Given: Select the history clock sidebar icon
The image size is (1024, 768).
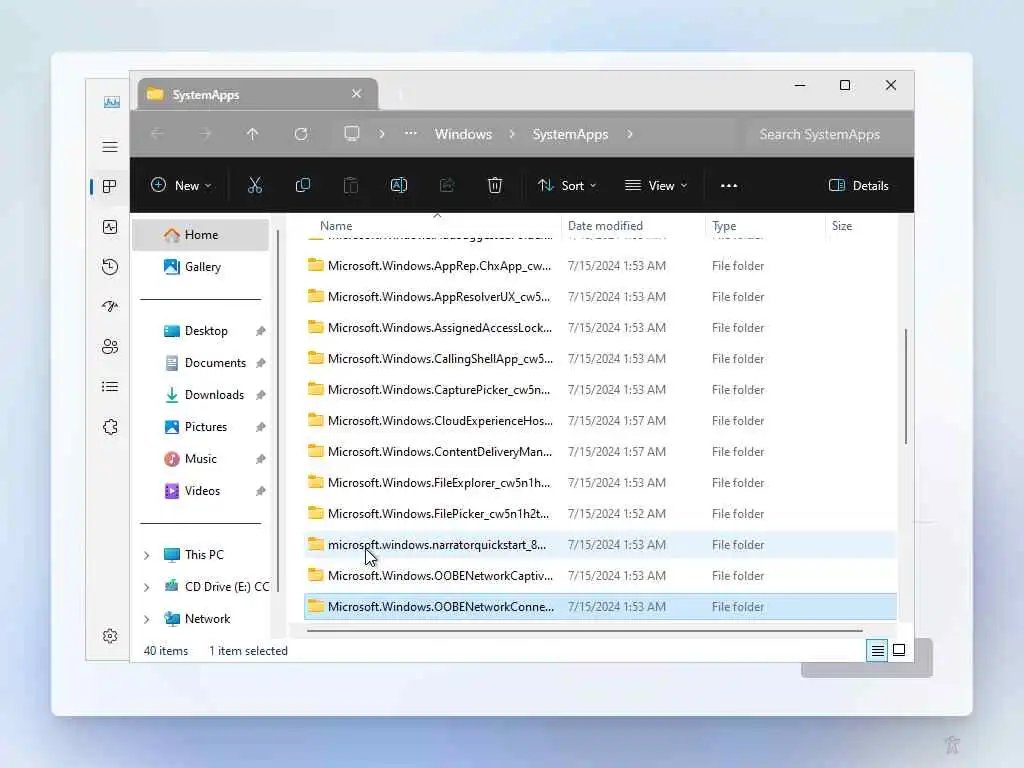Looking at the screenshot, I should pos(110,266).
